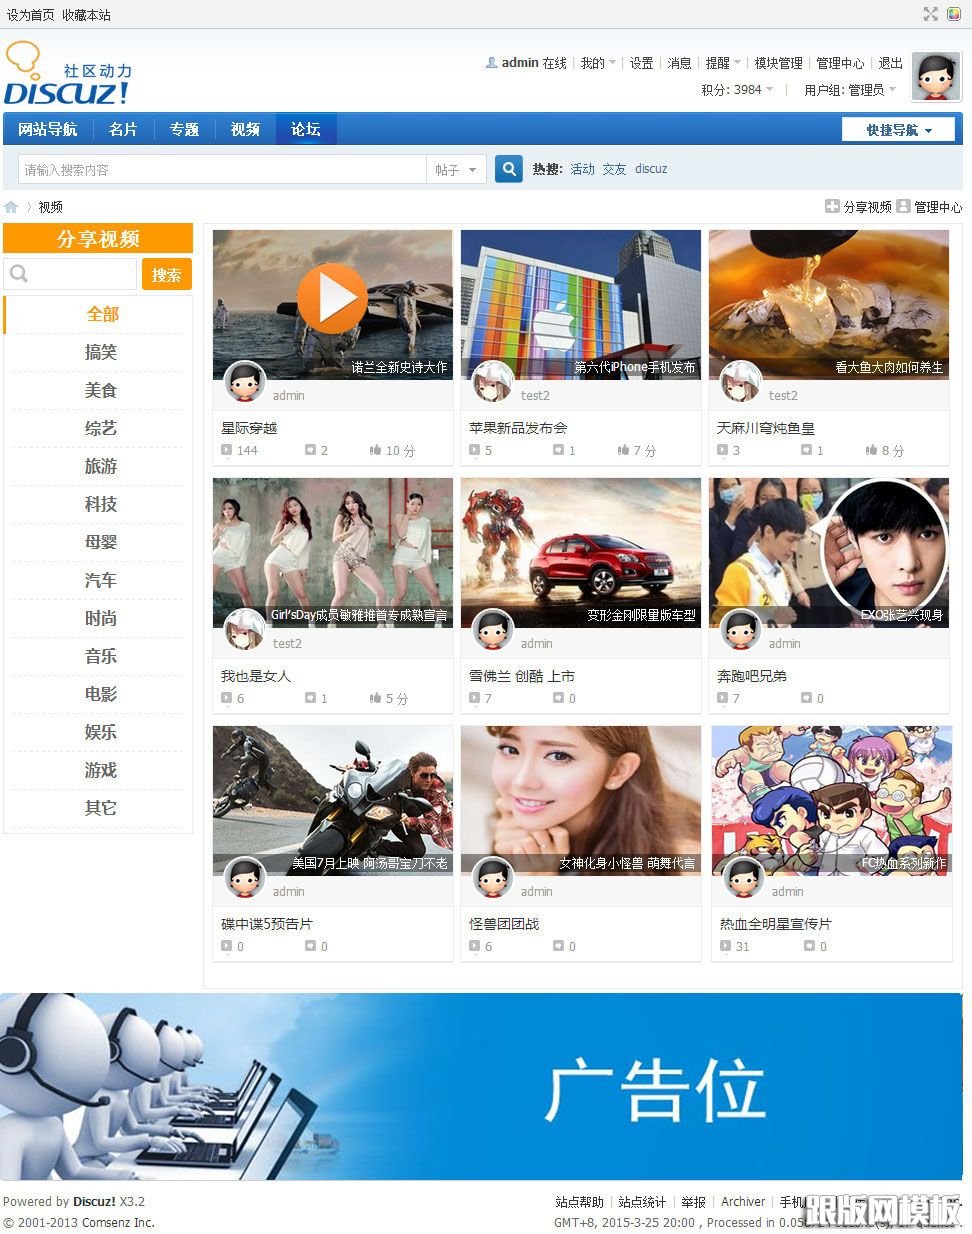
Task: Click the magnifier search icon in the top search bar
Action: [x=508, y=169]
